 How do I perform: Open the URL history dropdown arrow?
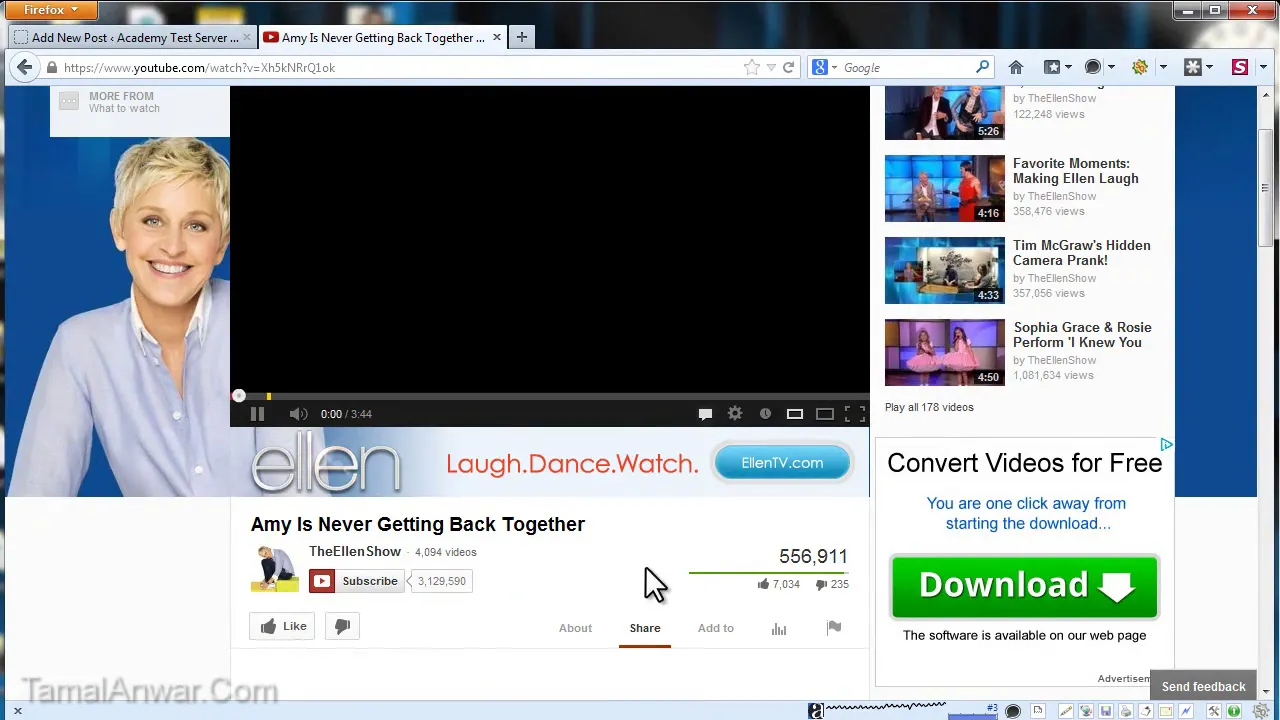click(x=771, y=68)
